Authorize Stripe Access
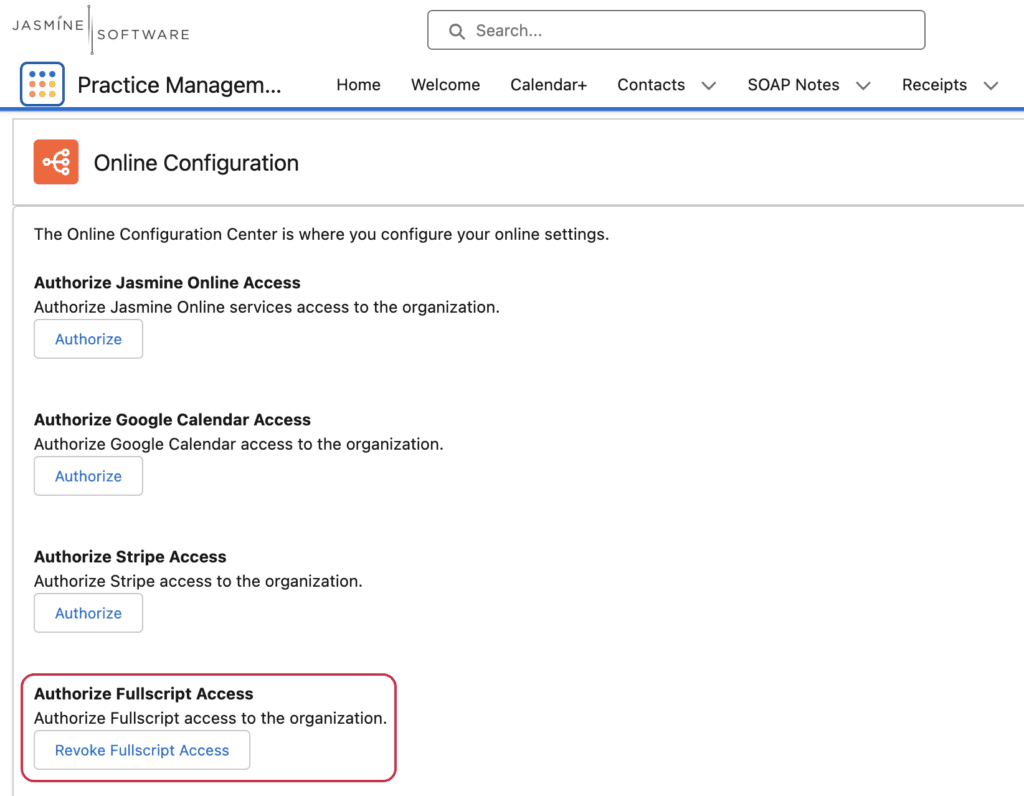This screenshot has height=796, width=1024. 88,613
